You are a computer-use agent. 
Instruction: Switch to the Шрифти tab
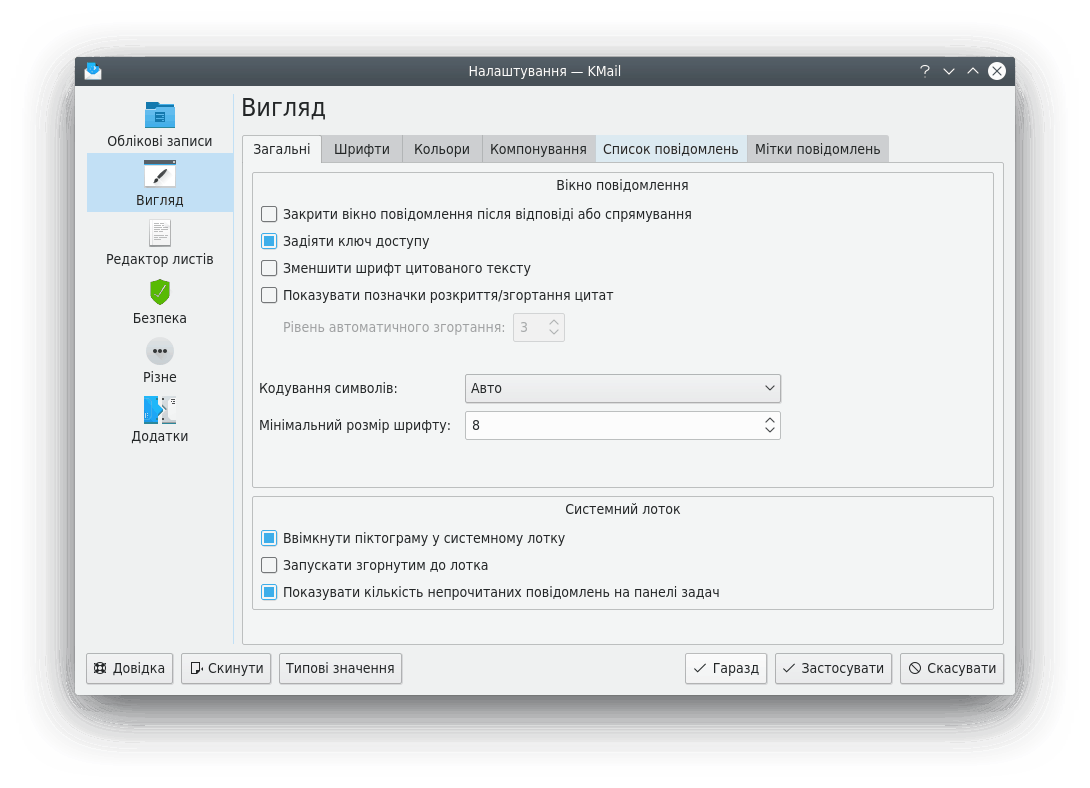[362, 149]
